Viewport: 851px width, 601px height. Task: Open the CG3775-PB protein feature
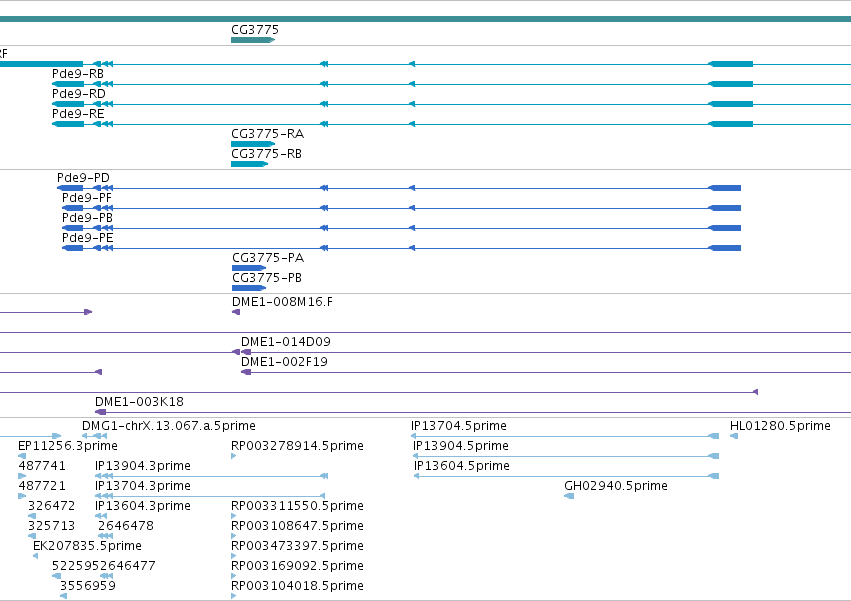pyautogui.click(x=249, y=288)
